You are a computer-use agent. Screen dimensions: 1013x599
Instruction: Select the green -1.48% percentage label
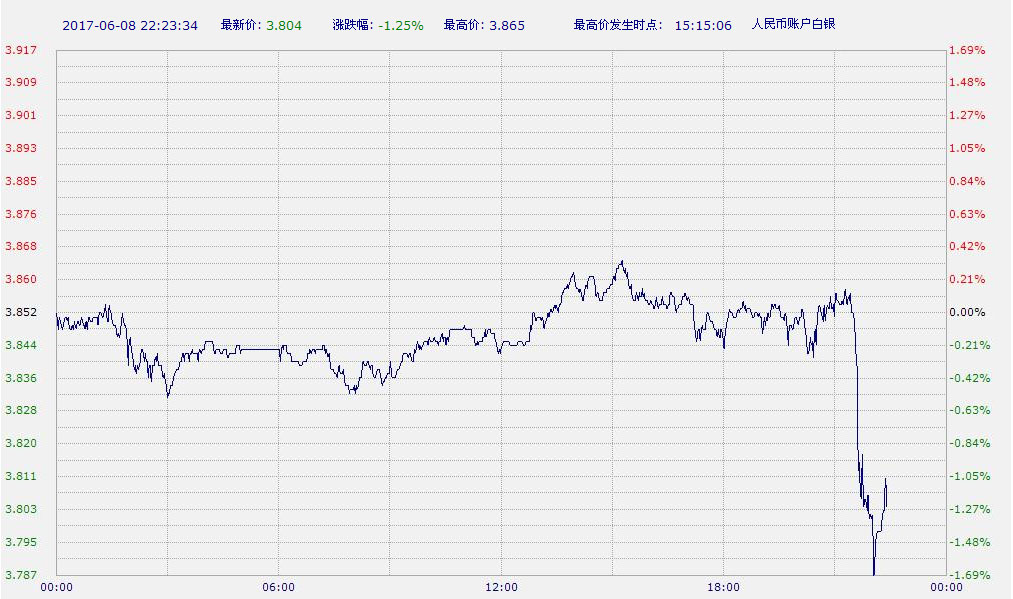pos(970,542)
